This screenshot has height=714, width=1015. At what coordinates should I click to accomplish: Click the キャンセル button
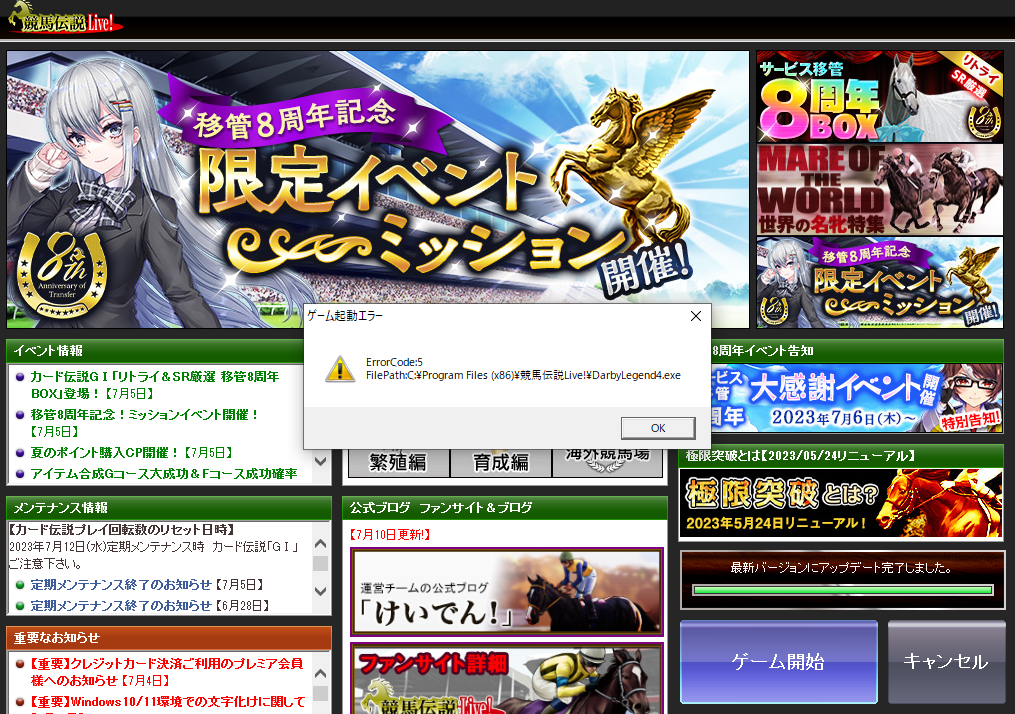pos(946,661)
